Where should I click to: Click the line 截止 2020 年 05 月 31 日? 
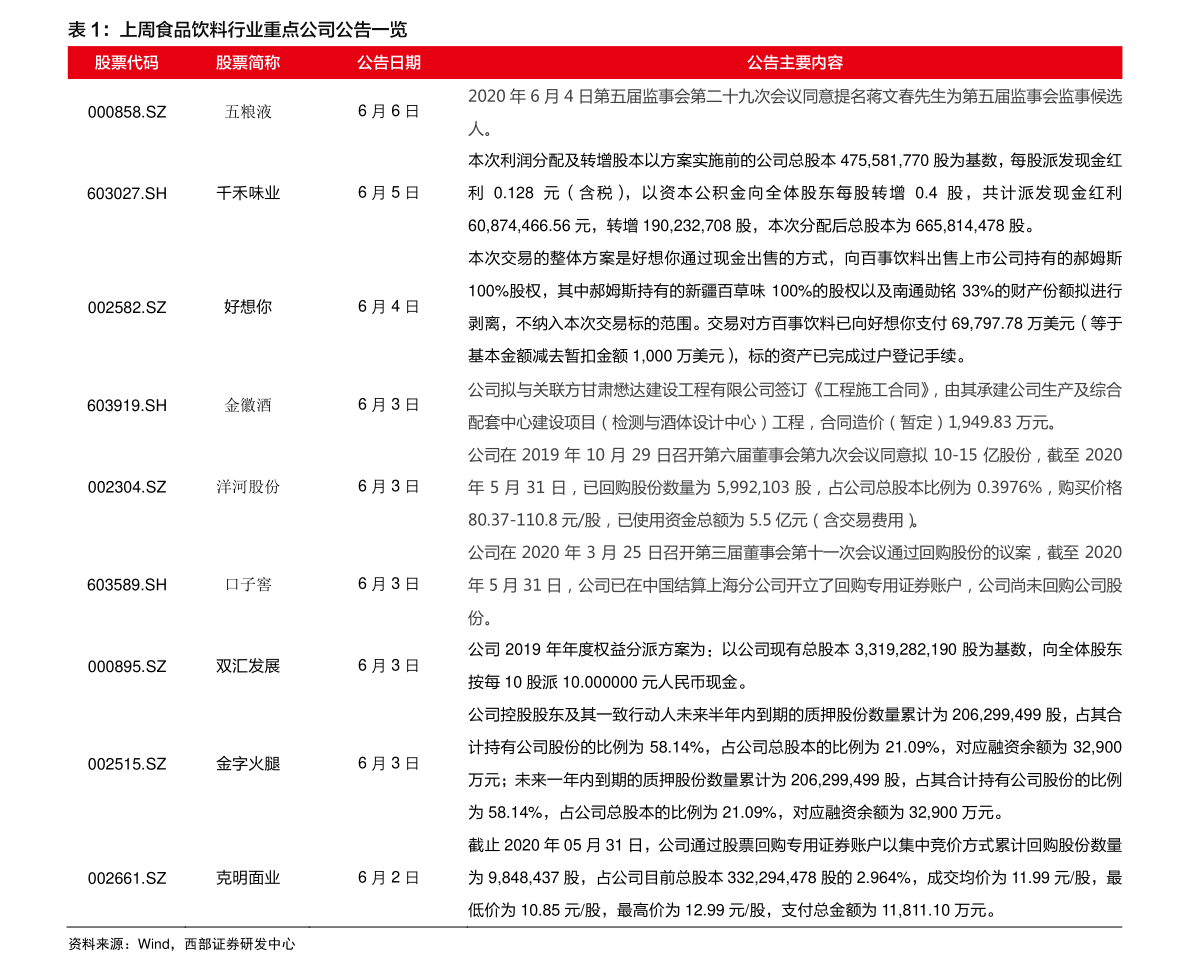coord(795,845)
